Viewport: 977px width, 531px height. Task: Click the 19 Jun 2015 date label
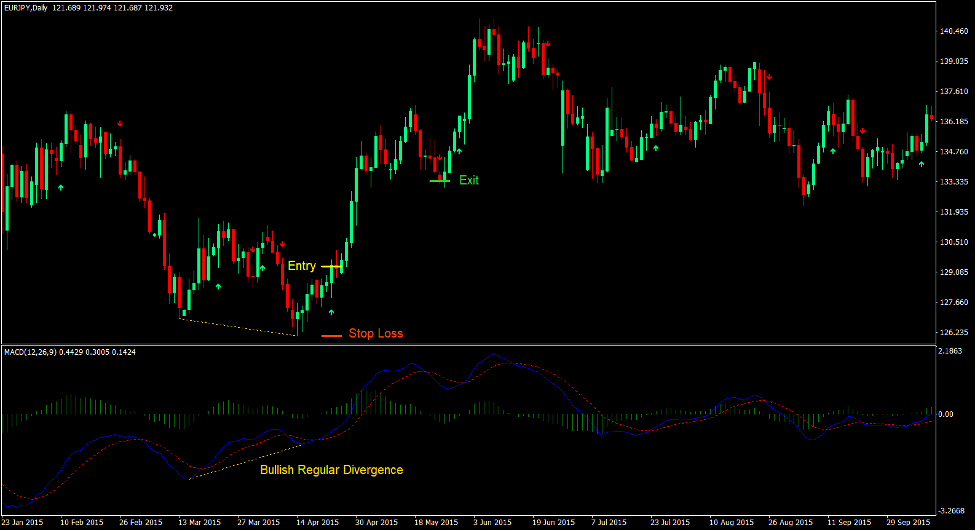coord(553,522)
